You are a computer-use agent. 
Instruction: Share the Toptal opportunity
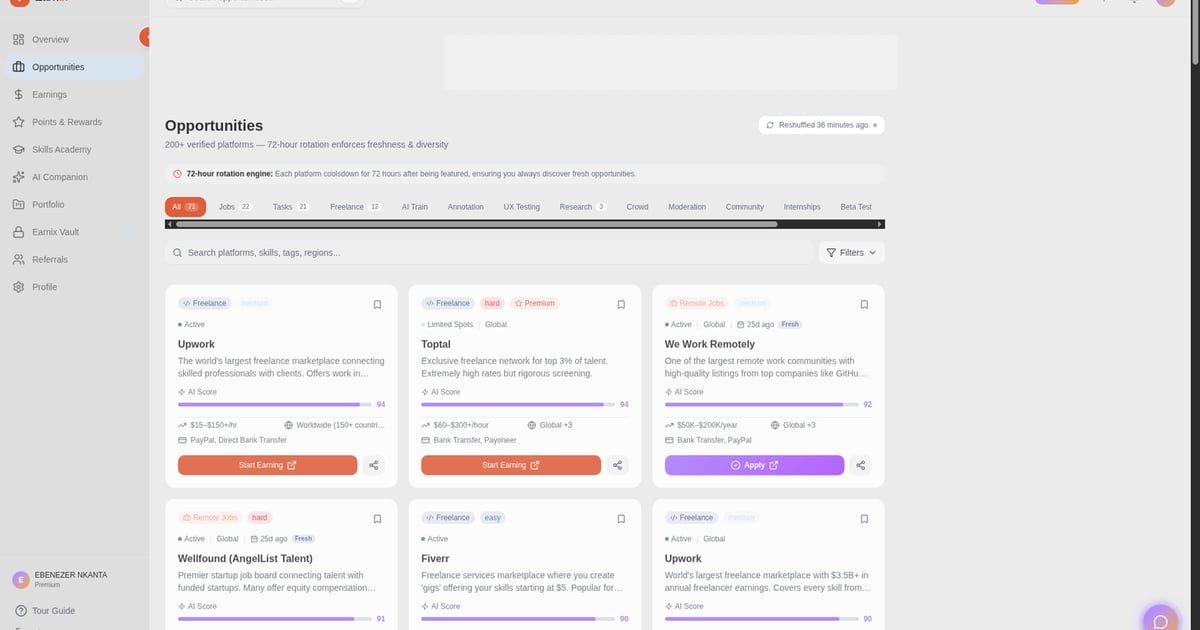(x=617, y=465)
